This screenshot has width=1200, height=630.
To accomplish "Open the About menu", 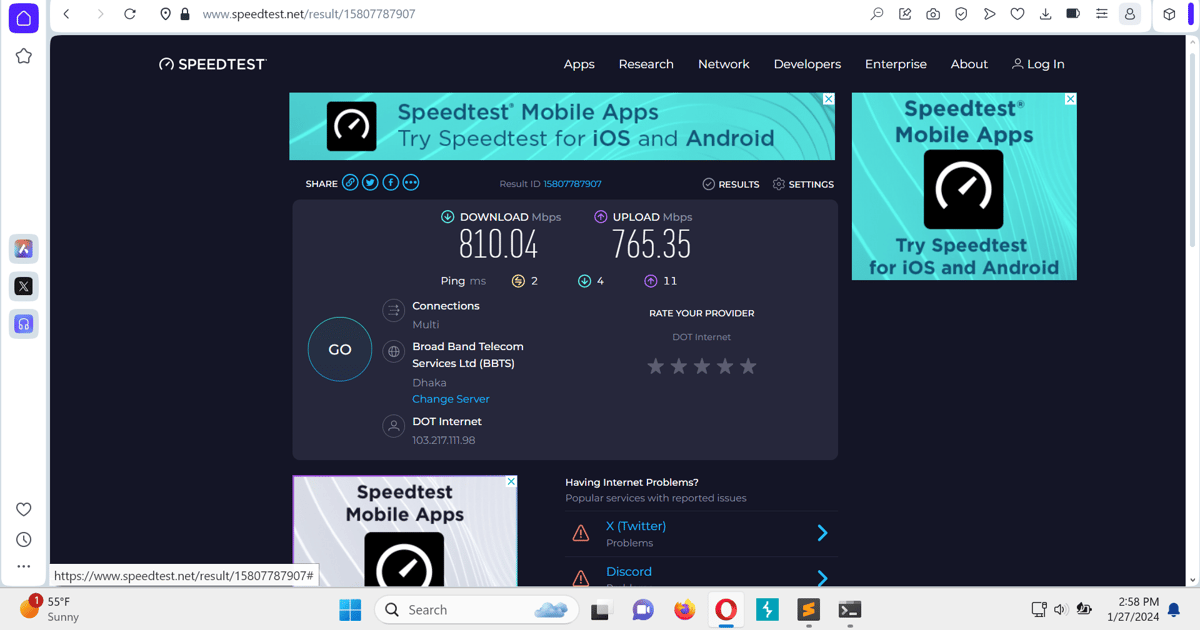I will (969, 64).
